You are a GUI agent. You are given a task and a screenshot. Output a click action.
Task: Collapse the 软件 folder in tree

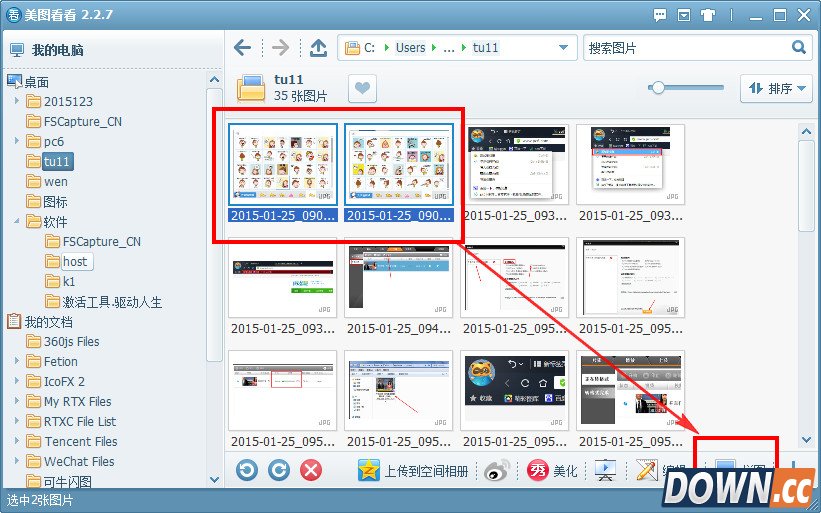pyautogui.click(x=17, y=222)
